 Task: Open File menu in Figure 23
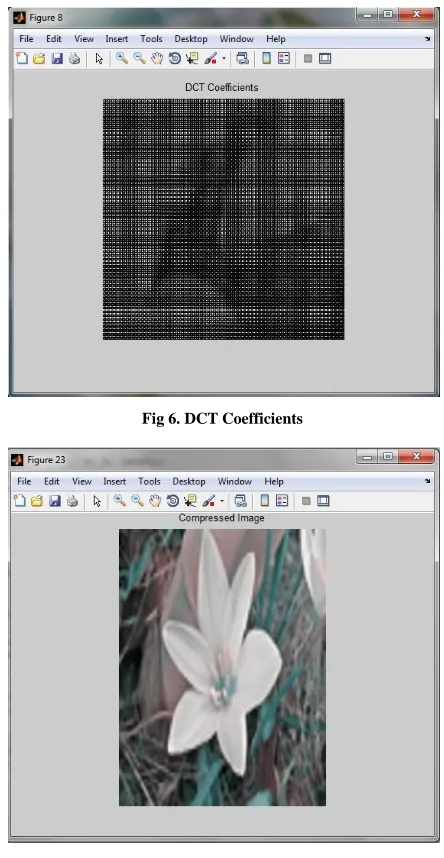pyautogui.click(x=24, y=482)
